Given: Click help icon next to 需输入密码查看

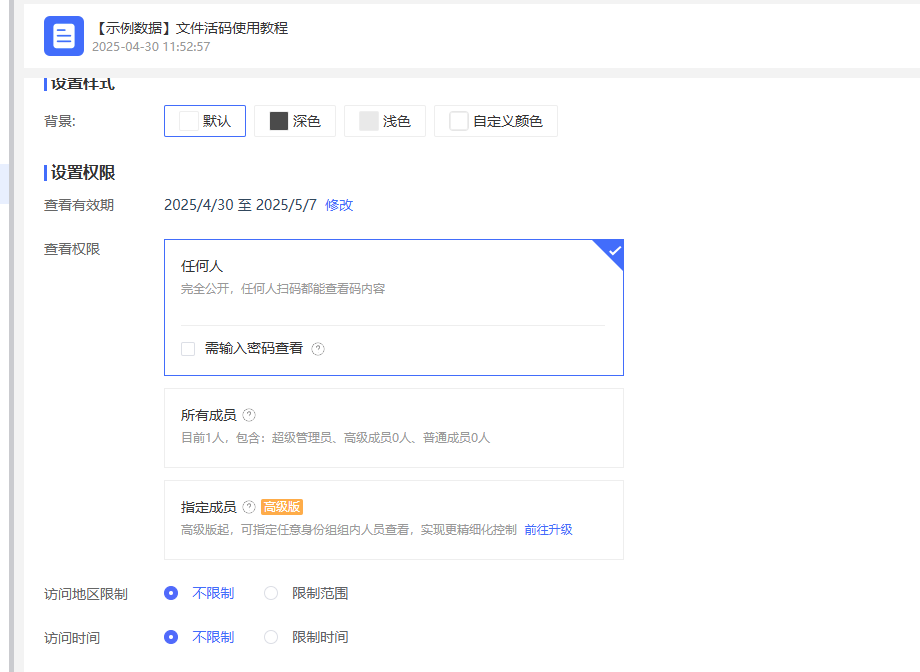Looking at the screenshot, I should tap(318, 349).
